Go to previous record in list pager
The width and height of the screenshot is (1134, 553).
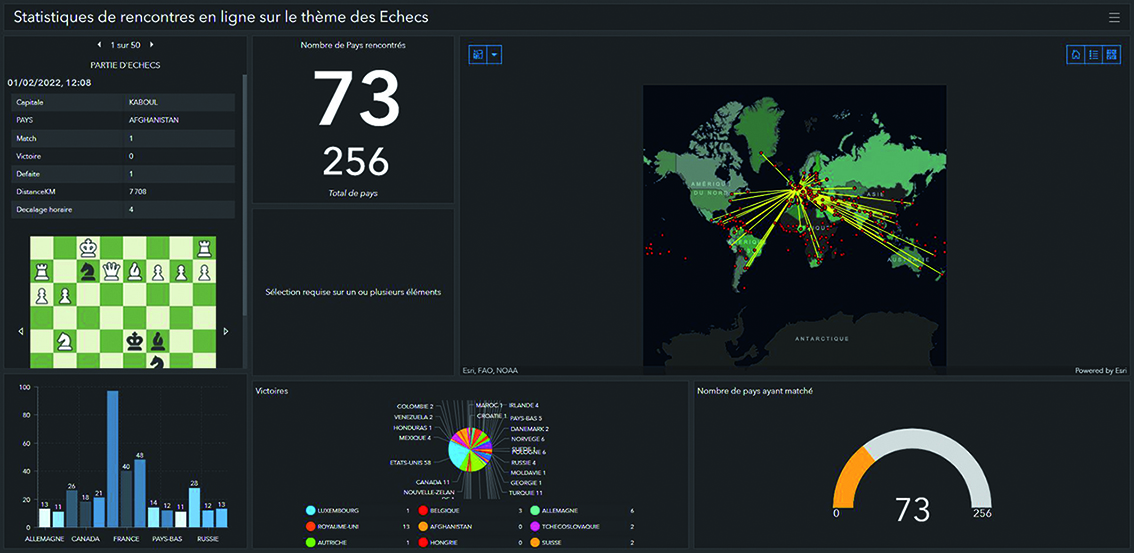(x=99, y=45)
